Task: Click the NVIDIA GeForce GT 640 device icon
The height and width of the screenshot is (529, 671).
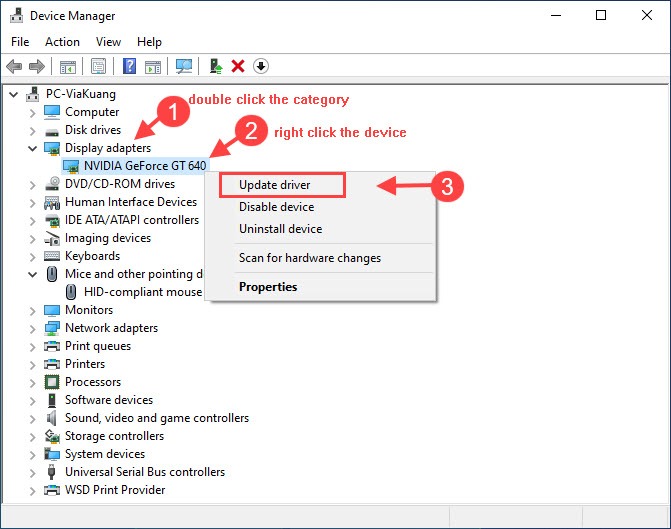Action: 71,166
